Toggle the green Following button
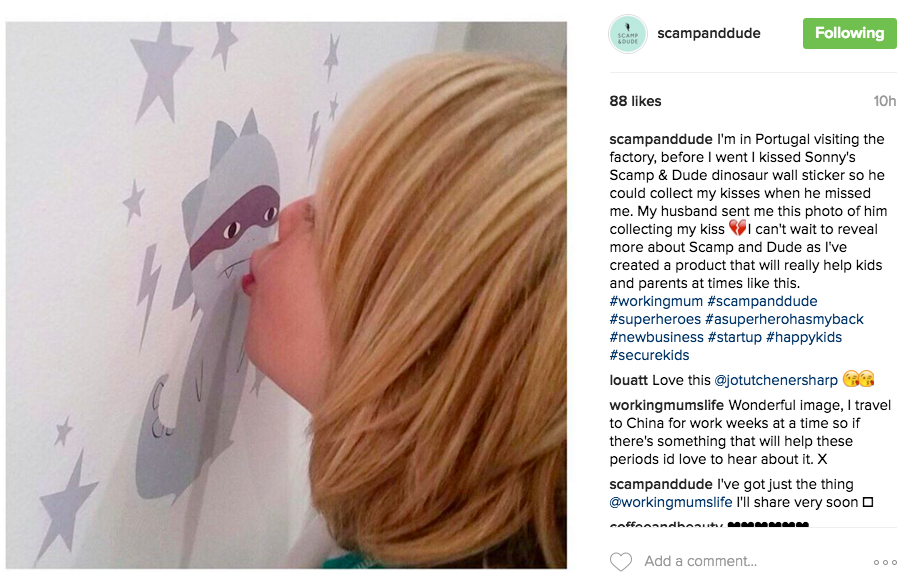910x577 pixels. (850, 33)
